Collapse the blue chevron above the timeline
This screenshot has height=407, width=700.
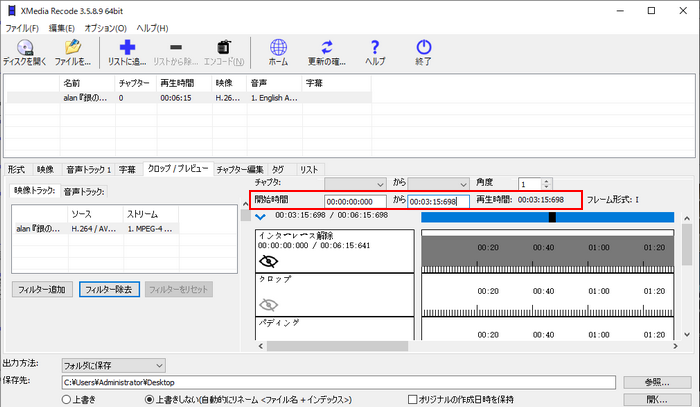pyautogui.click(x=260, y=215)
